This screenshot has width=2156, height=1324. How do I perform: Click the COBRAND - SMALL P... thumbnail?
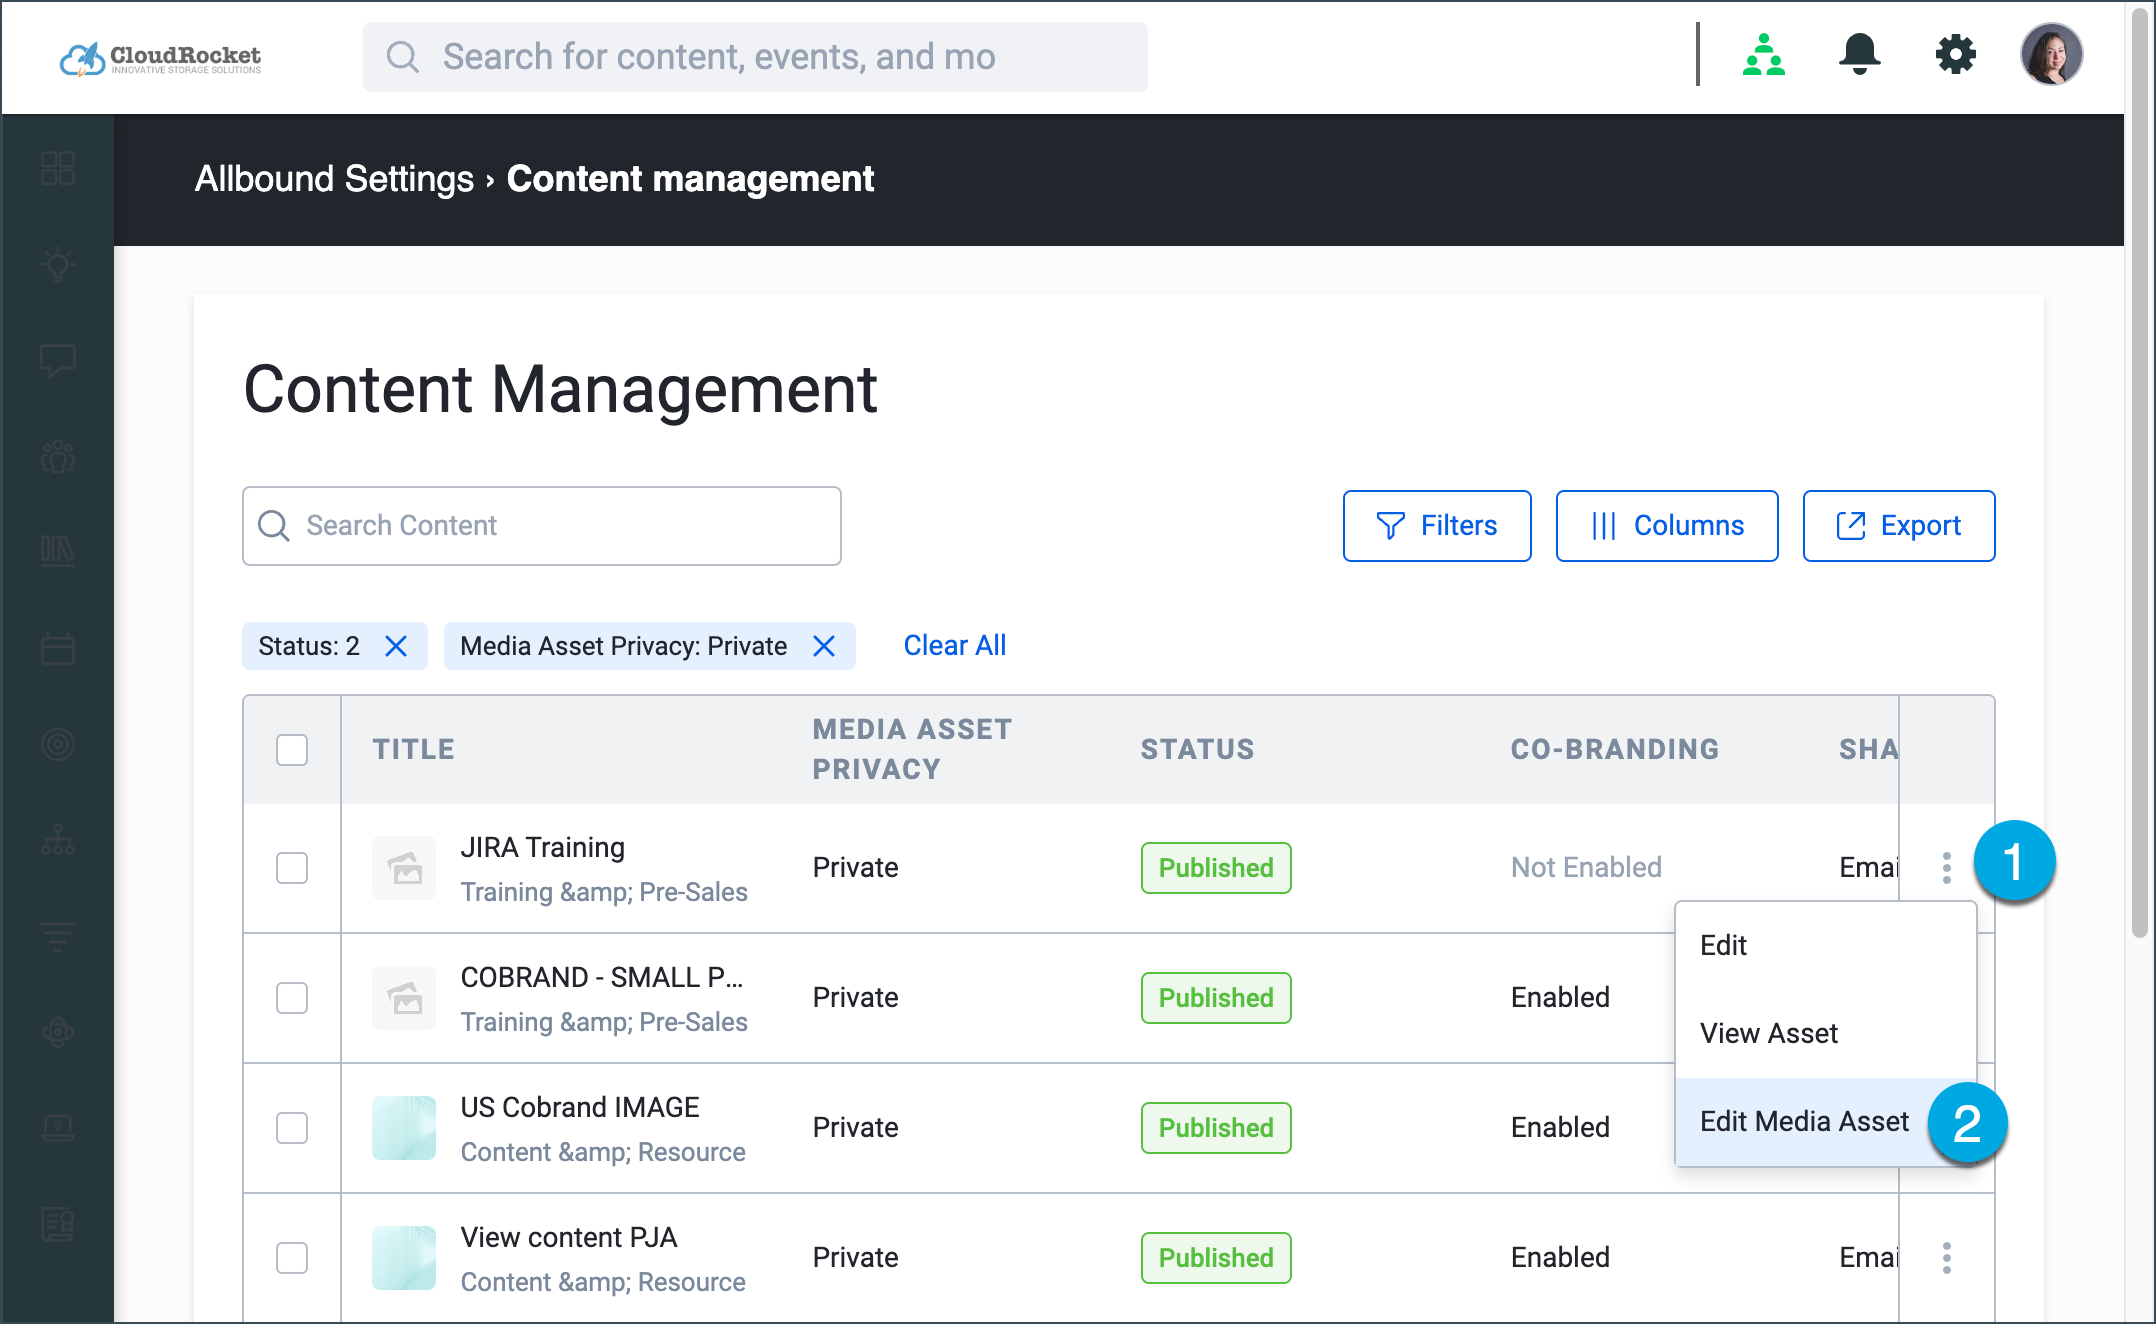point(404,998)
